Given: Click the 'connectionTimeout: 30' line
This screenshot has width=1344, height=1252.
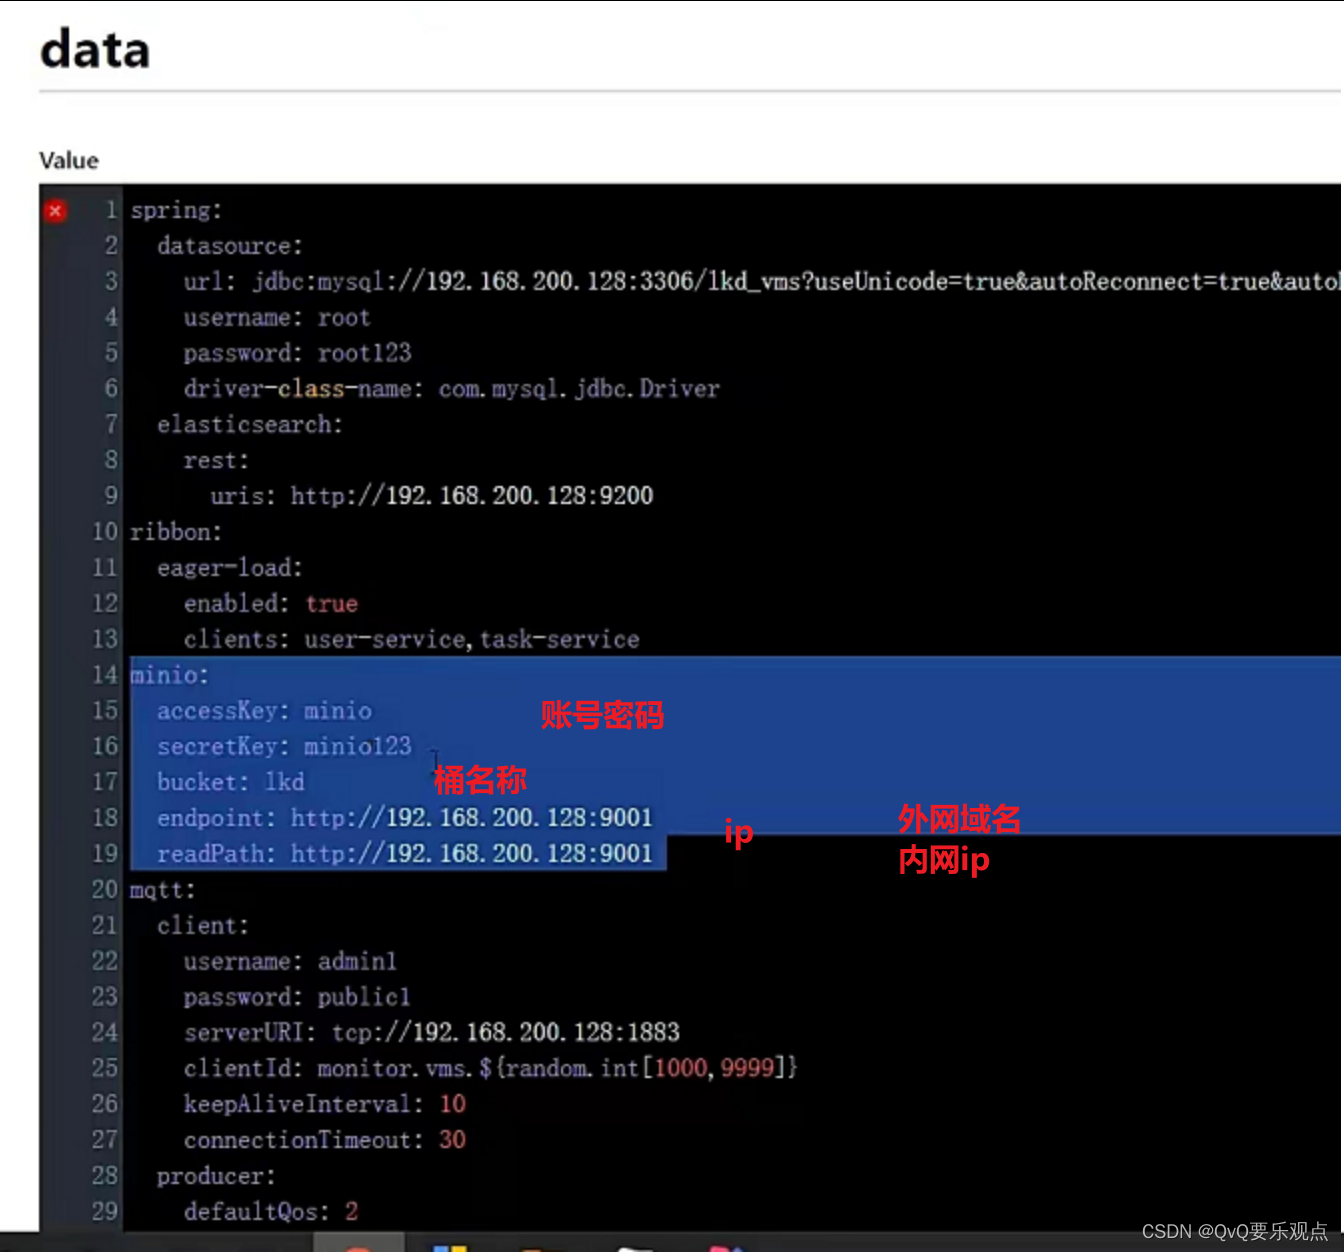Looking at the screenshot, I should 324,1141.
